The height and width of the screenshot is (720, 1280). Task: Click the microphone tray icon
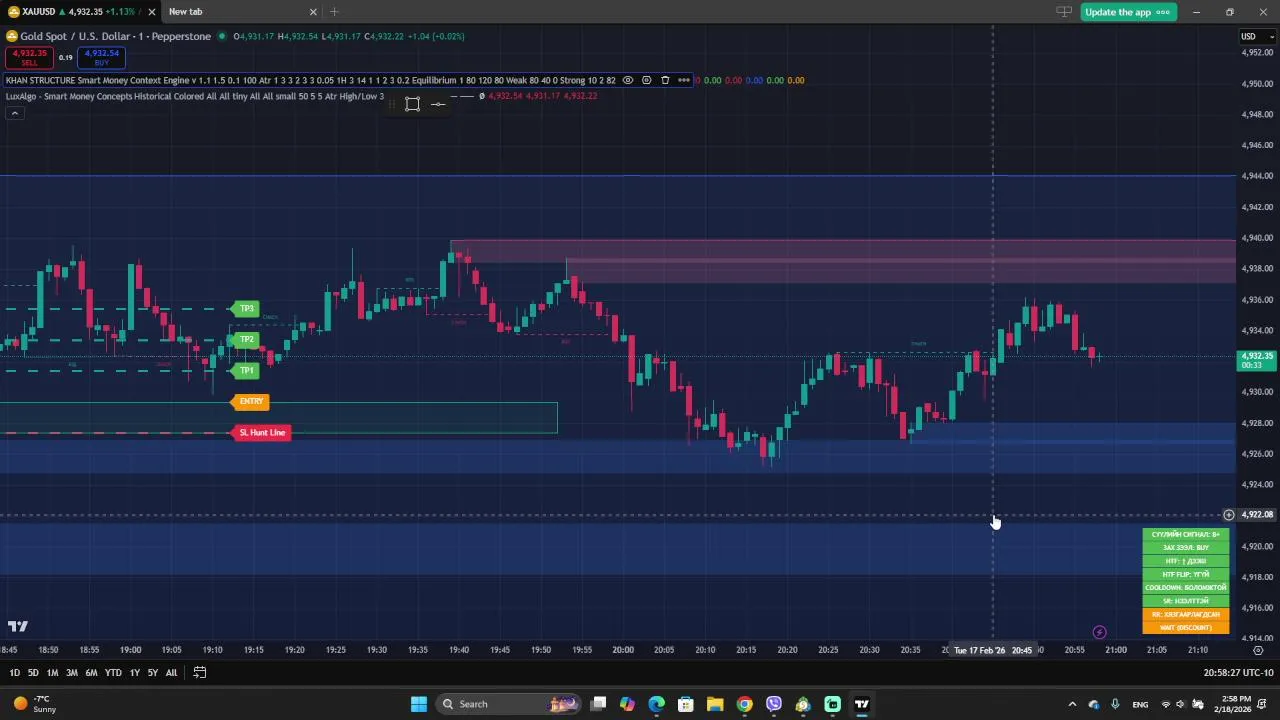(1115, 704)
